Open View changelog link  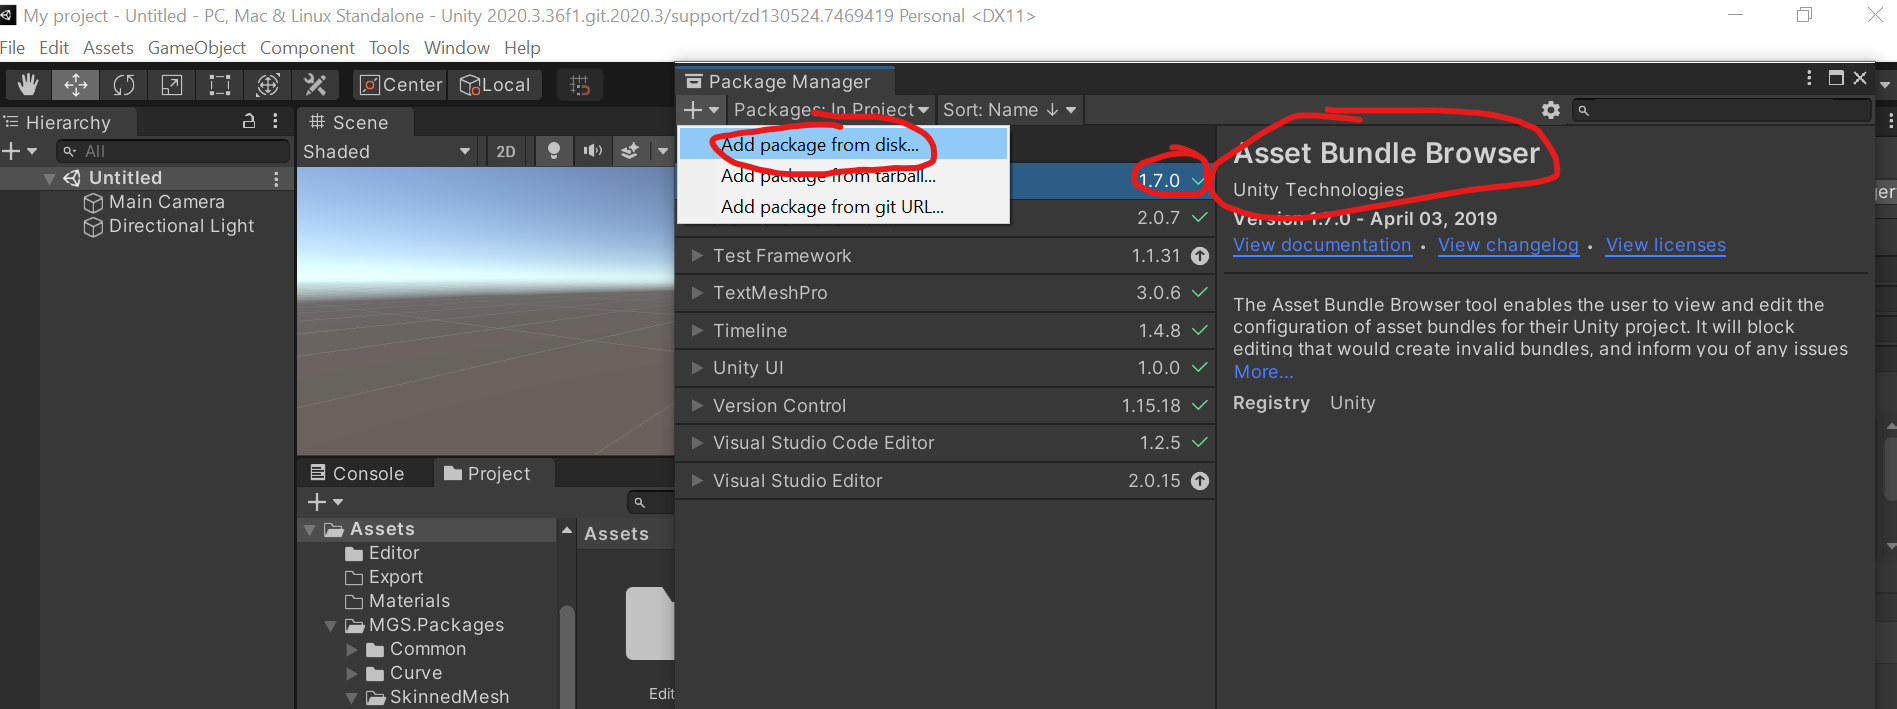[1508, 245]
